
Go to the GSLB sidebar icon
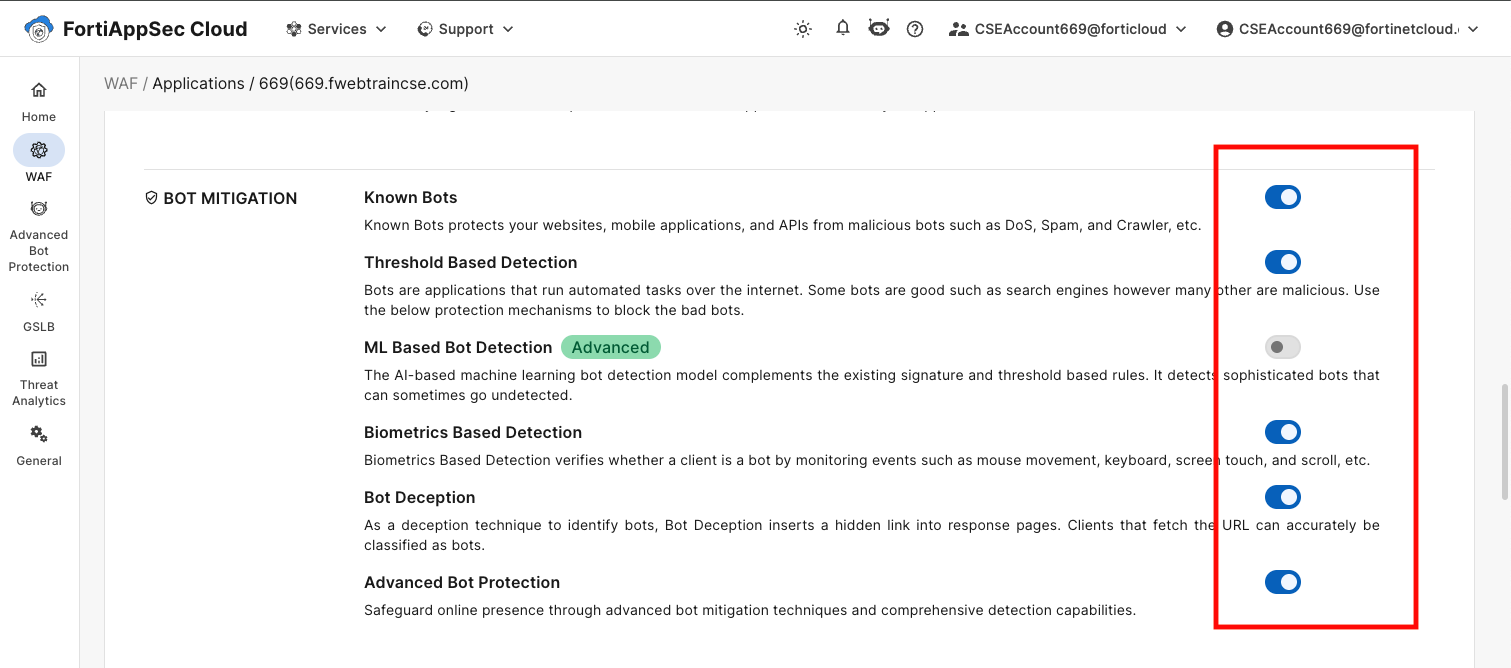coord(39,299)
